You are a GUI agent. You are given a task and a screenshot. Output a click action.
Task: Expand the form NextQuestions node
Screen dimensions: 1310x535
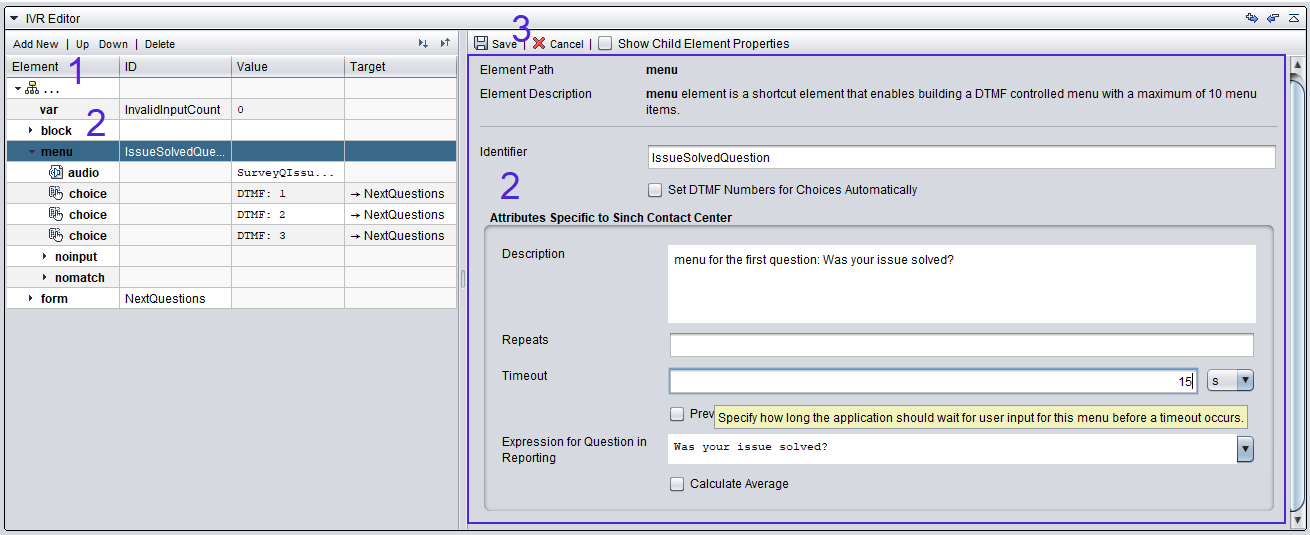pos(30,299)
